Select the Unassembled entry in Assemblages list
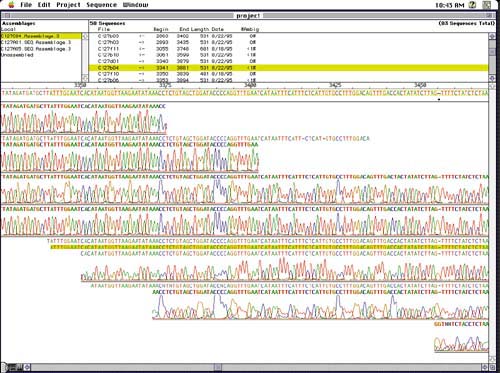The height and width of the screenshot is (373, 500). coord(17,55)
